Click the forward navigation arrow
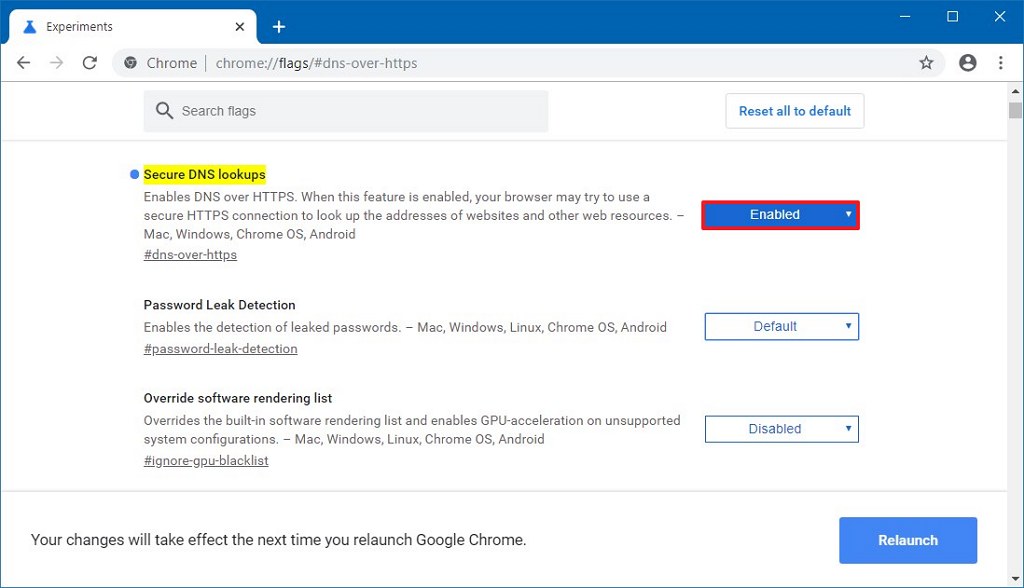 57,63
